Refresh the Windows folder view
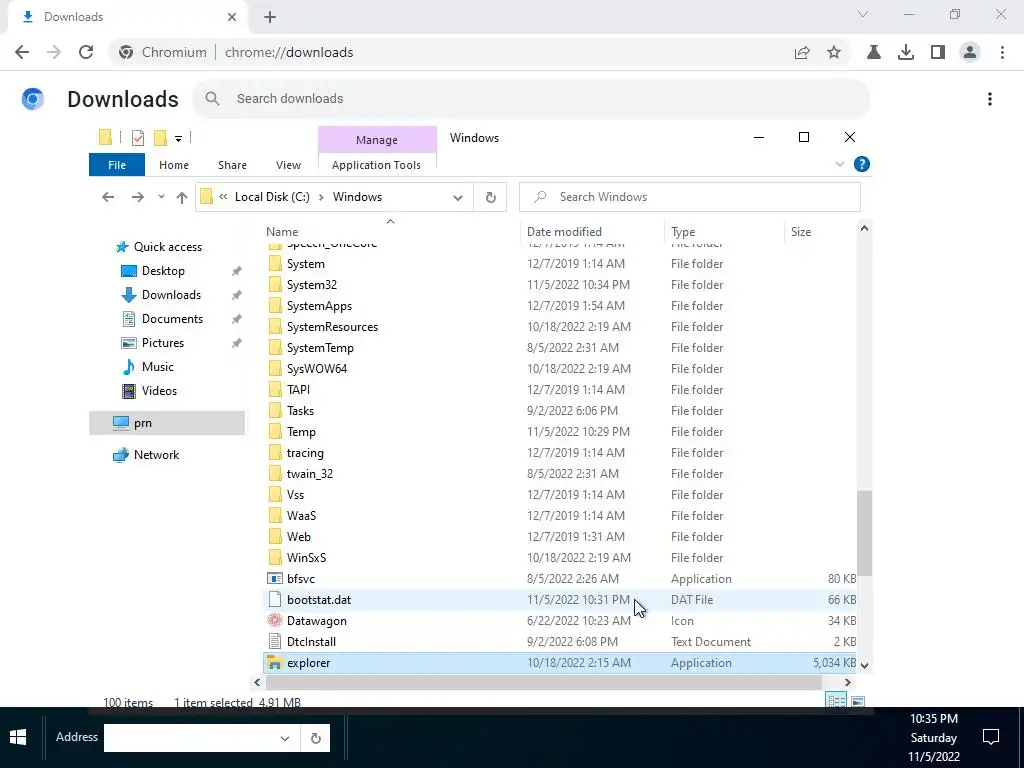The width and height of the screenshot is (1024, 768). (490, 197)
